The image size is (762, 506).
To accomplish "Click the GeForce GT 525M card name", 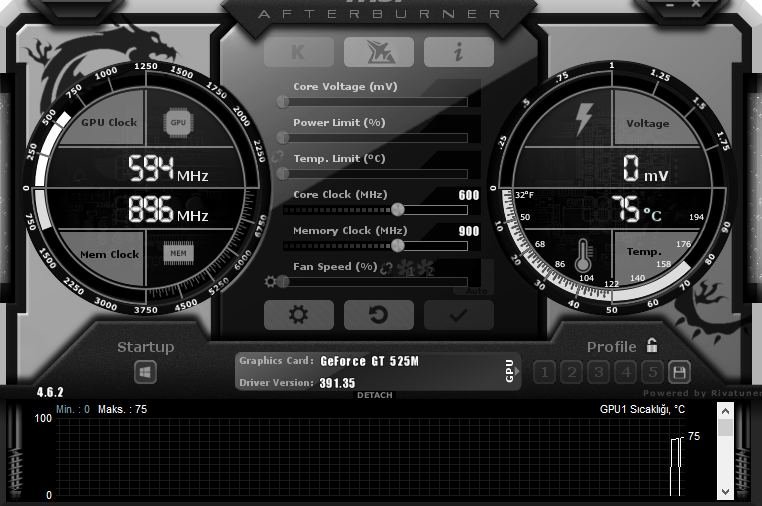I will pos(369,361).
